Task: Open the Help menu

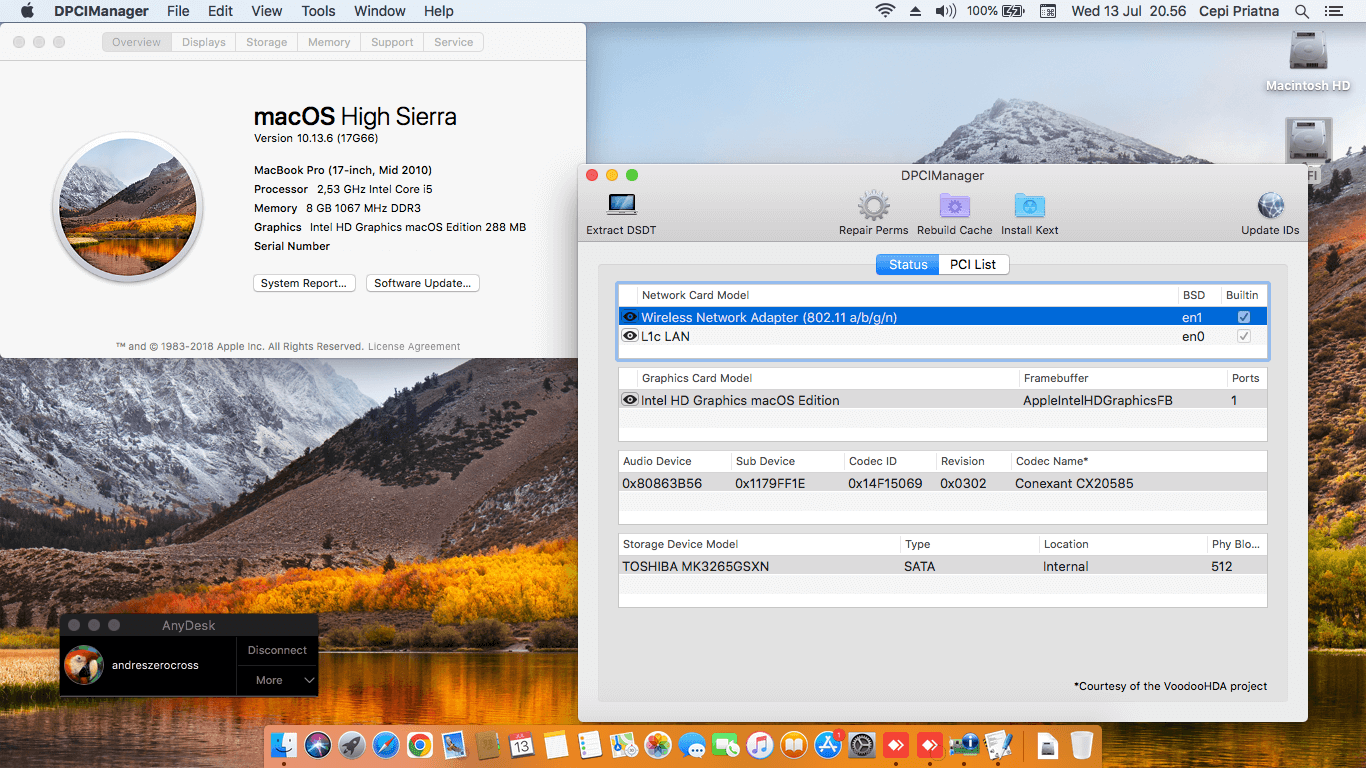Action: tap(438, 11)
